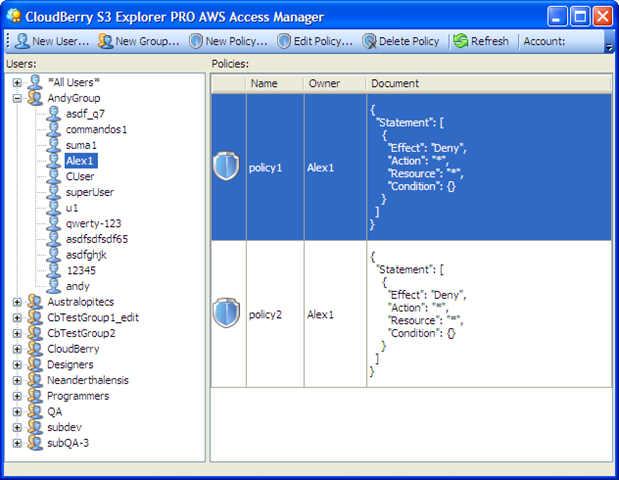Expand the *All Users* node

click(17, 82)
